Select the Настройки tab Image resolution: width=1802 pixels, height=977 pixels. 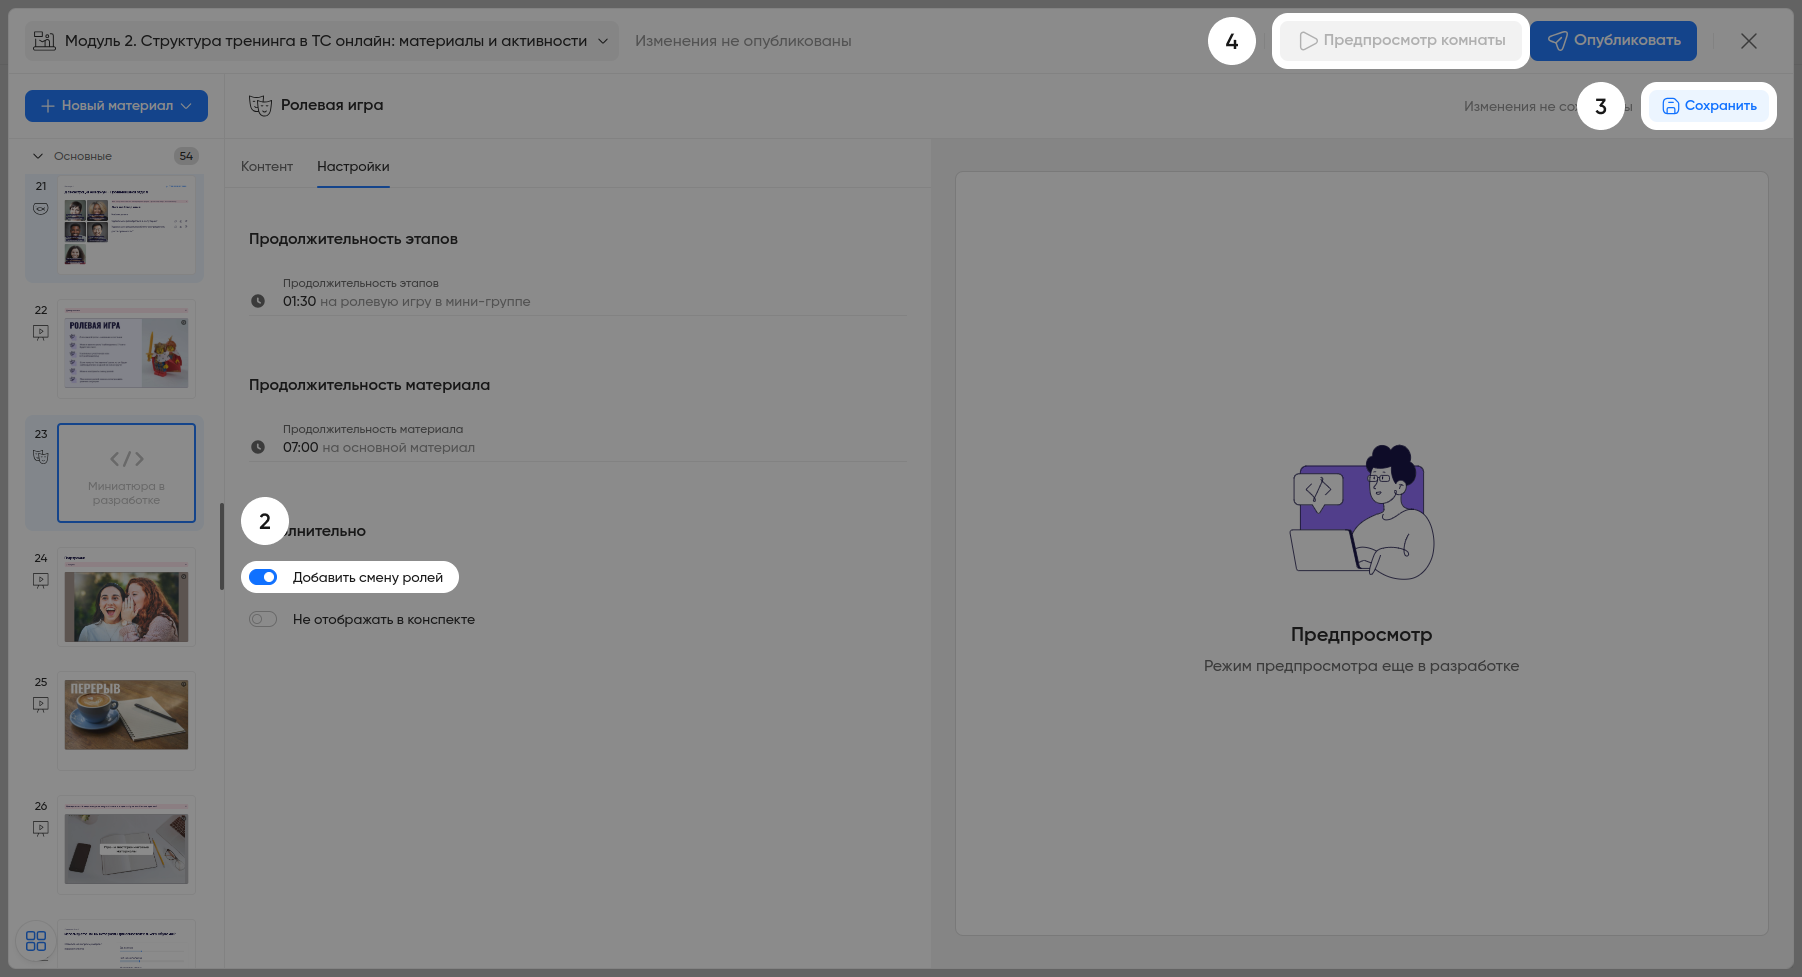[x=353, y=166]
